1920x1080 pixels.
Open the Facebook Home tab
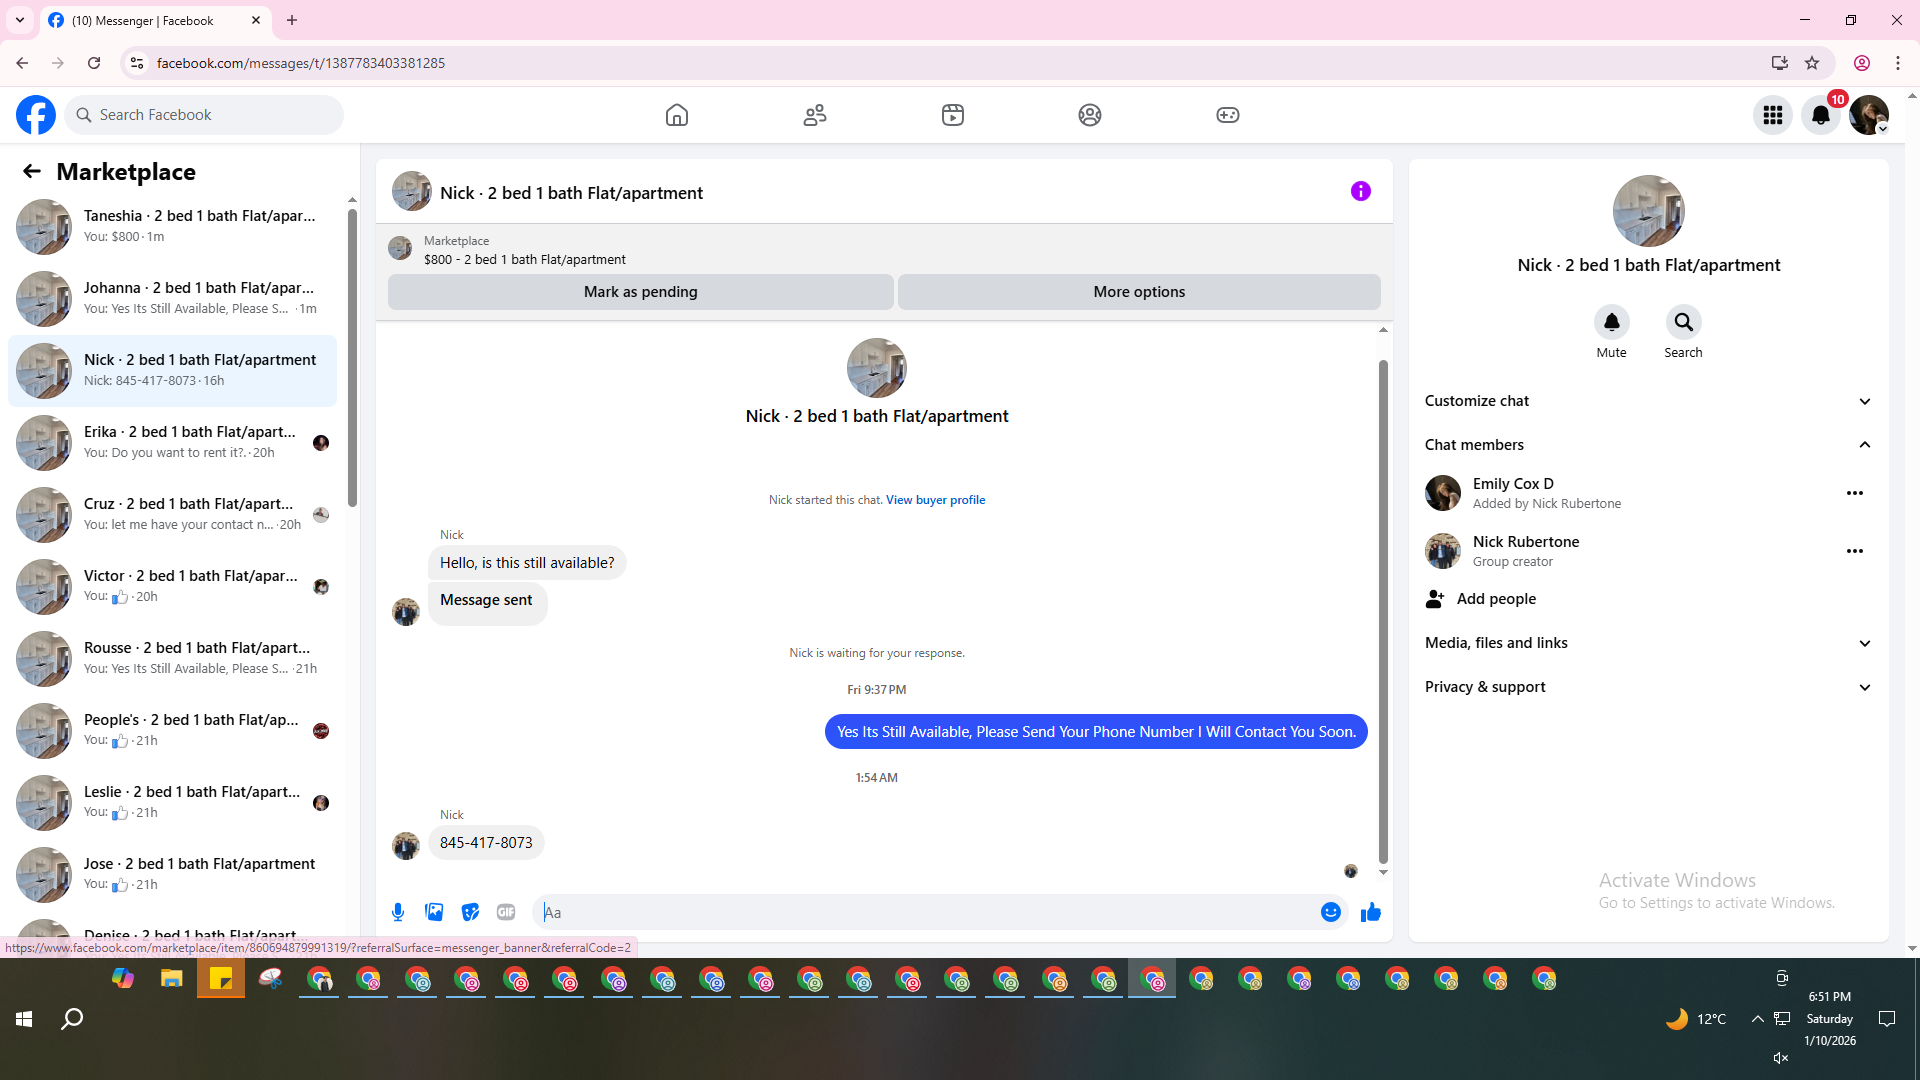tap(677, 115)
